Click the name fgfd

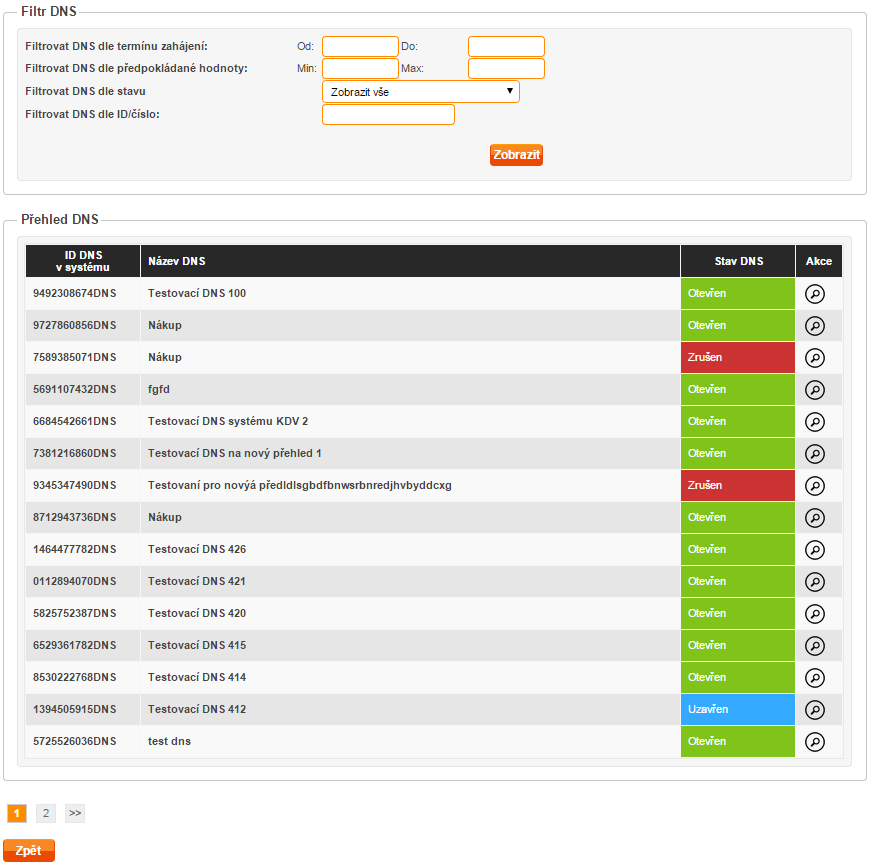coord(159,389)
